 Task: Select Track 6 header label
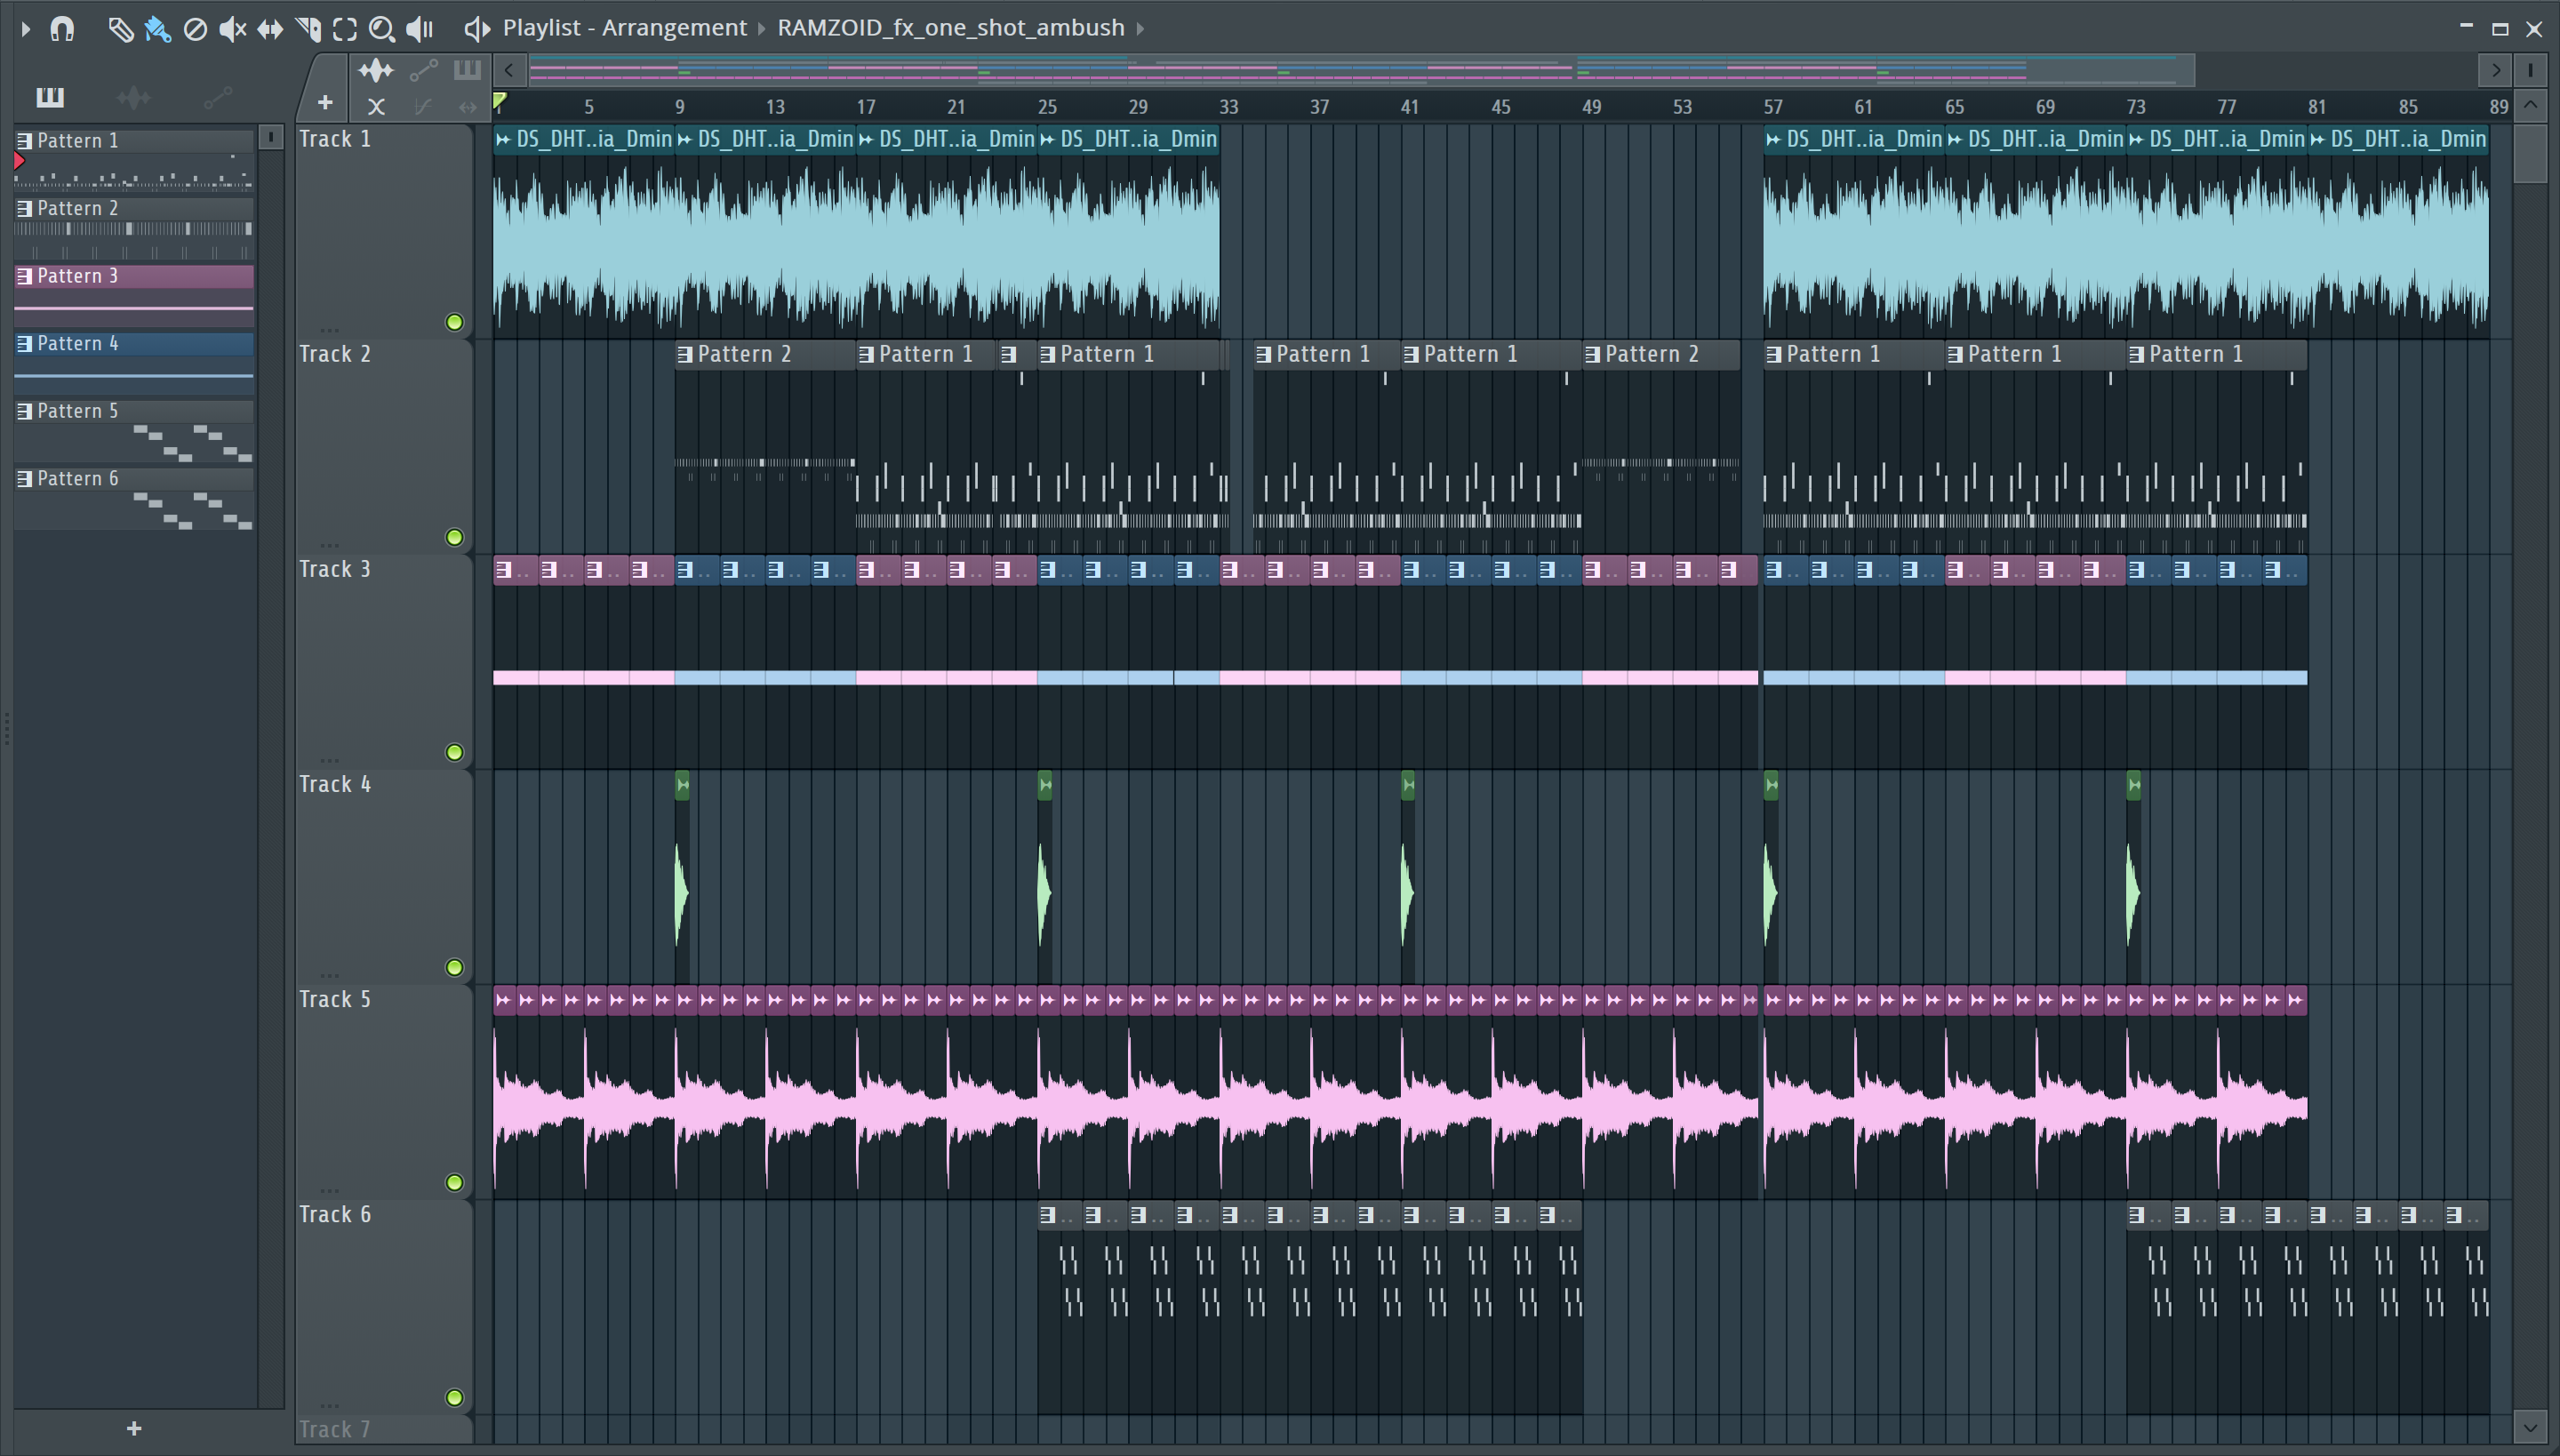coord(335,1215)
